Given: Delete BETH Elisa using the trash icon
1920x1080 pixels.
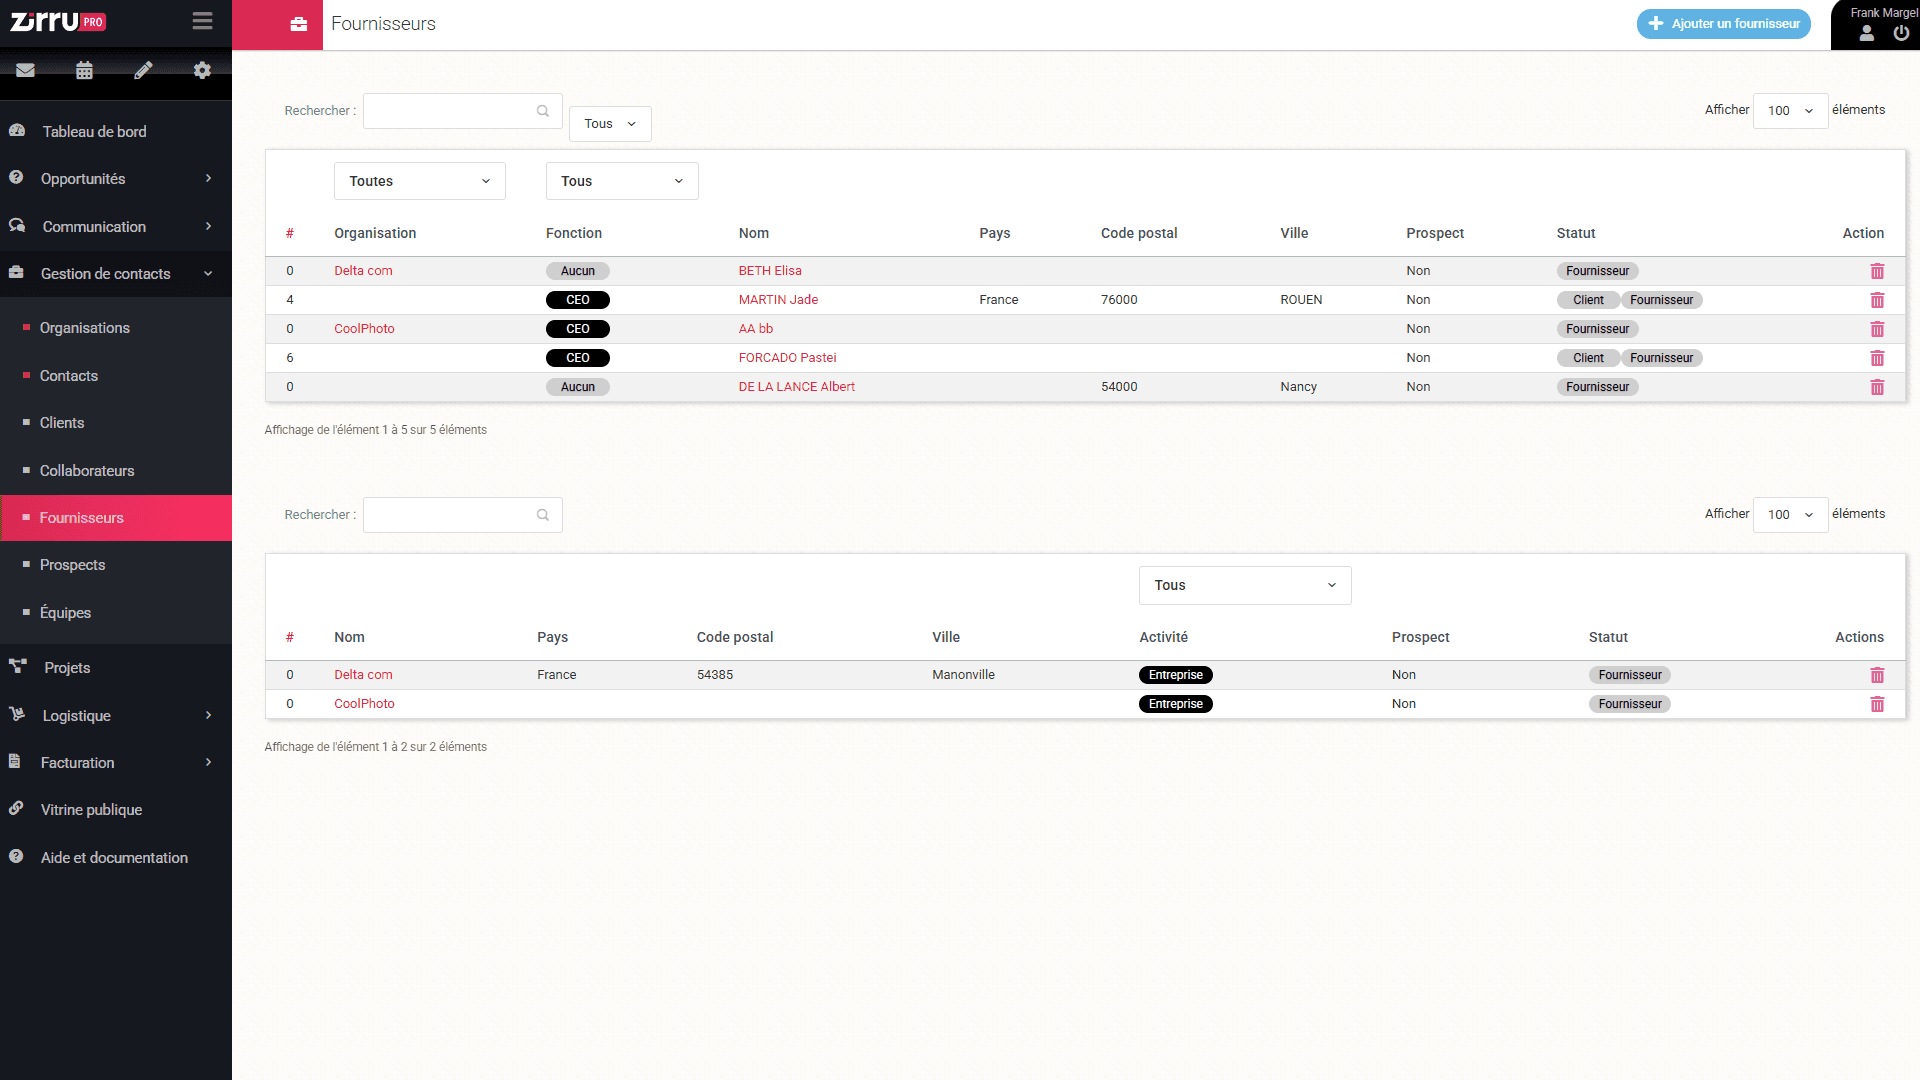Looking at the screenshot, I should [x=1878, y=271].
